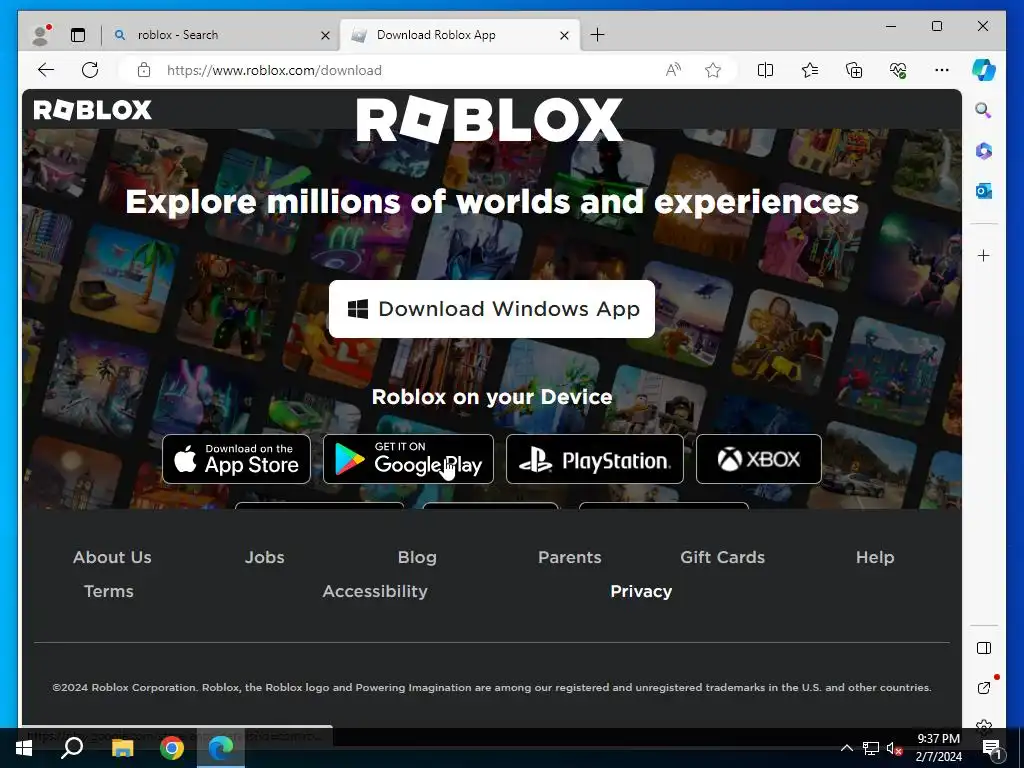Open the Parents footer link
1024x768 pixels.
click(569, 557)
